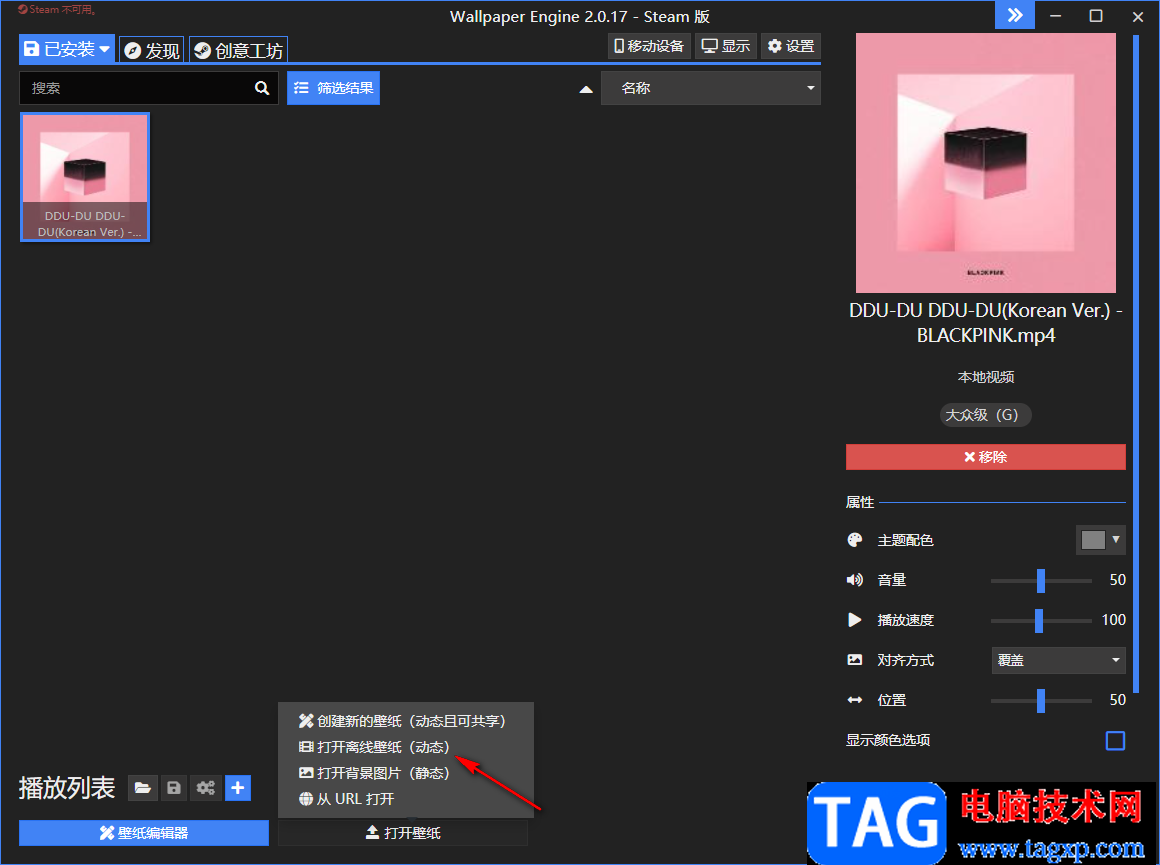This screenshot has height=865, width=1160.
Task: Expand the 名称 sort-by dropdown
Action: click(x=711, y=88)
